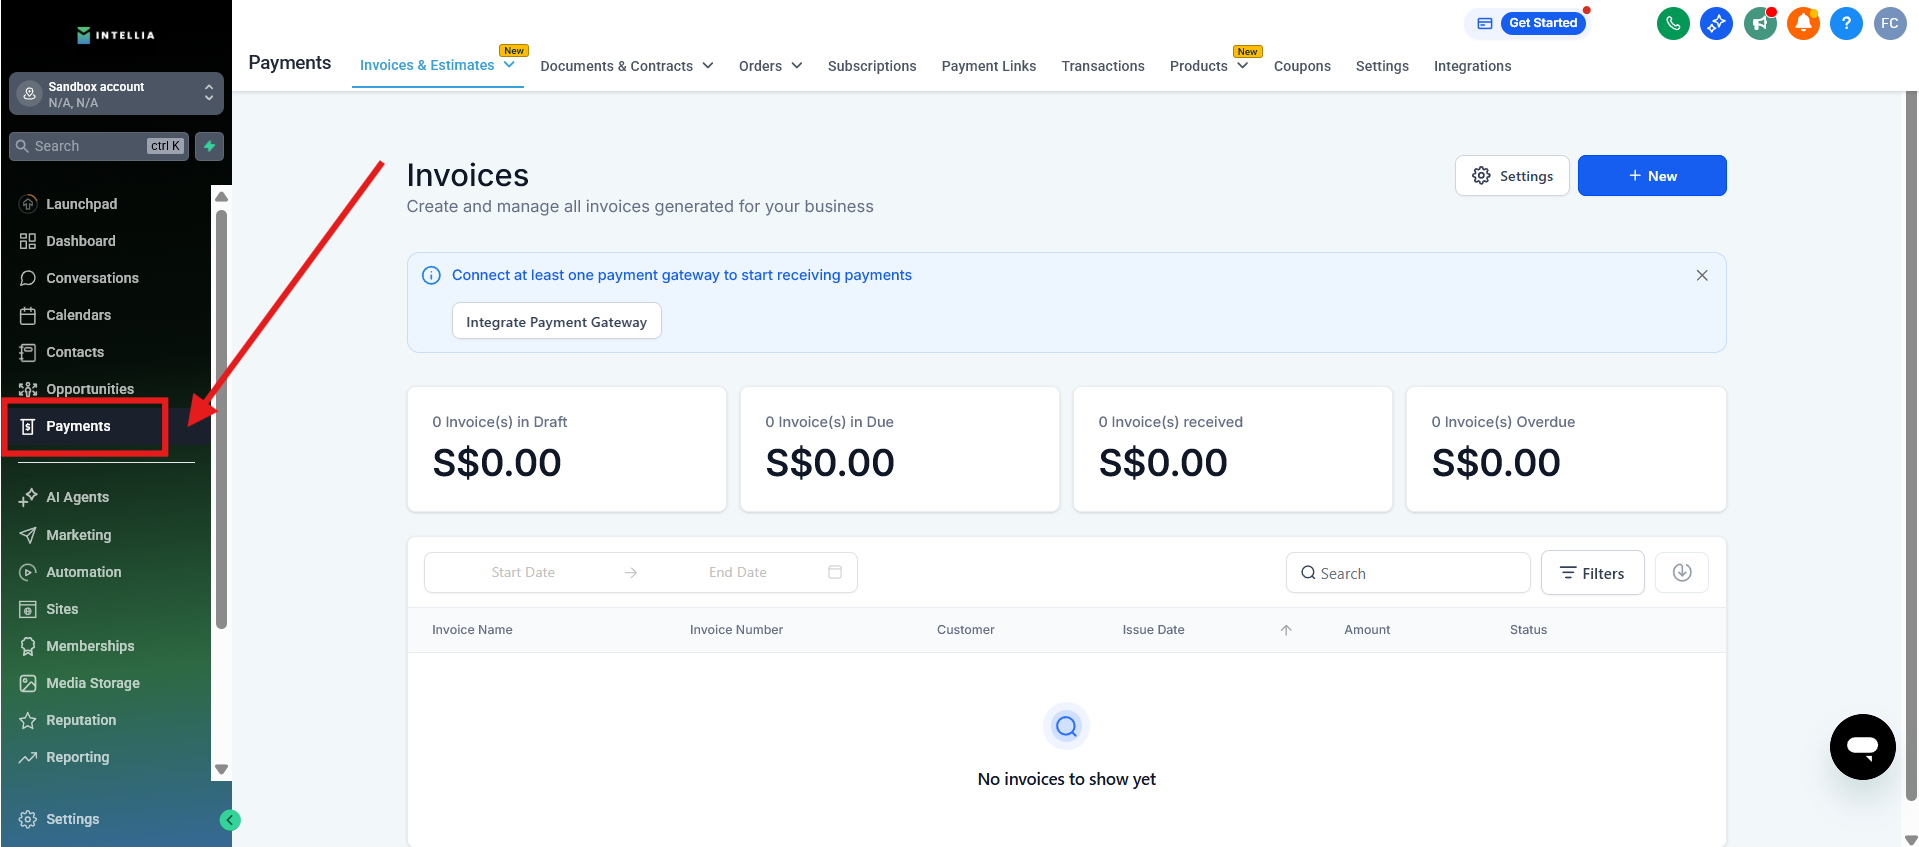Open the chat widget bubble
The image size is (1919, 847).
coord(1862,747)
